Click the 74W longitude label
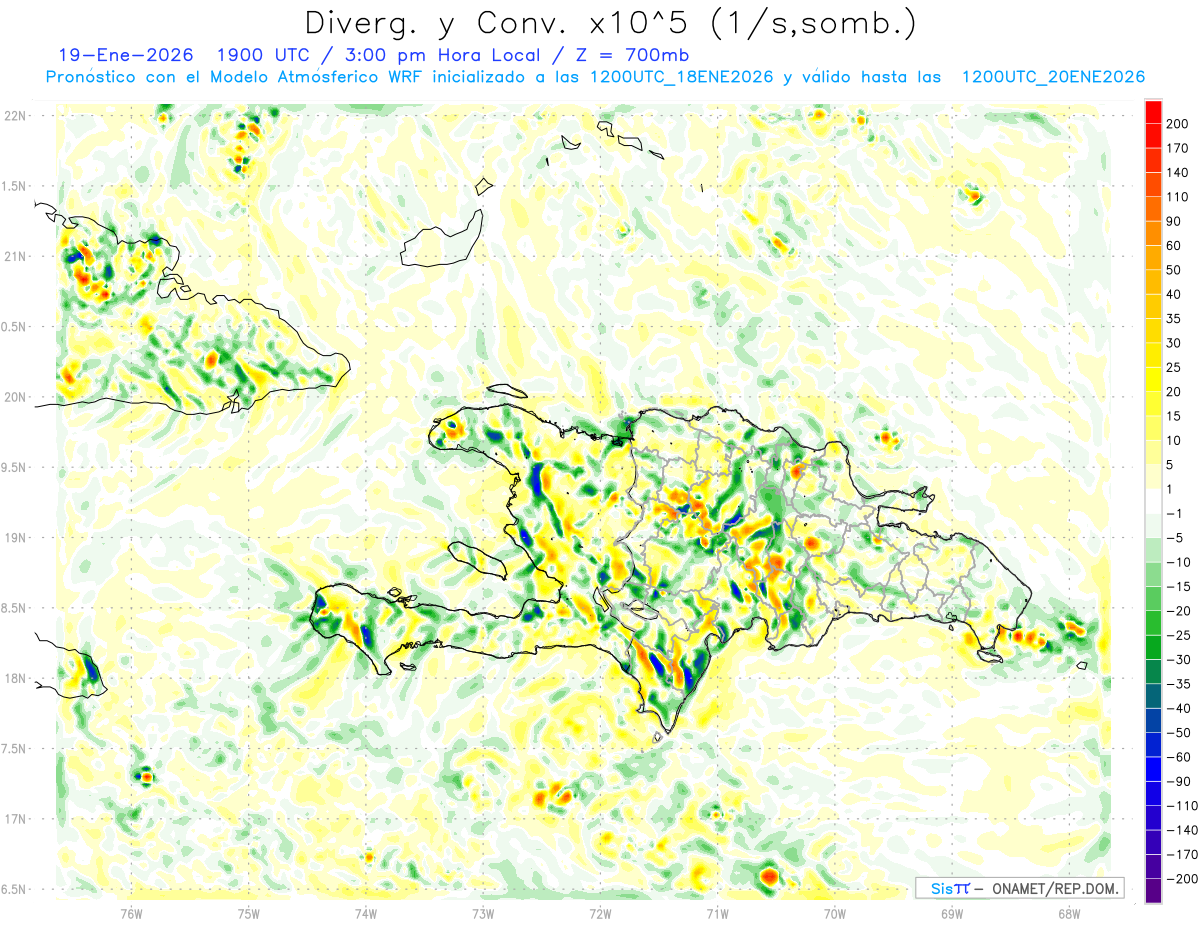The width and height of the screenshot is (1200, 927). pos(366,913)
